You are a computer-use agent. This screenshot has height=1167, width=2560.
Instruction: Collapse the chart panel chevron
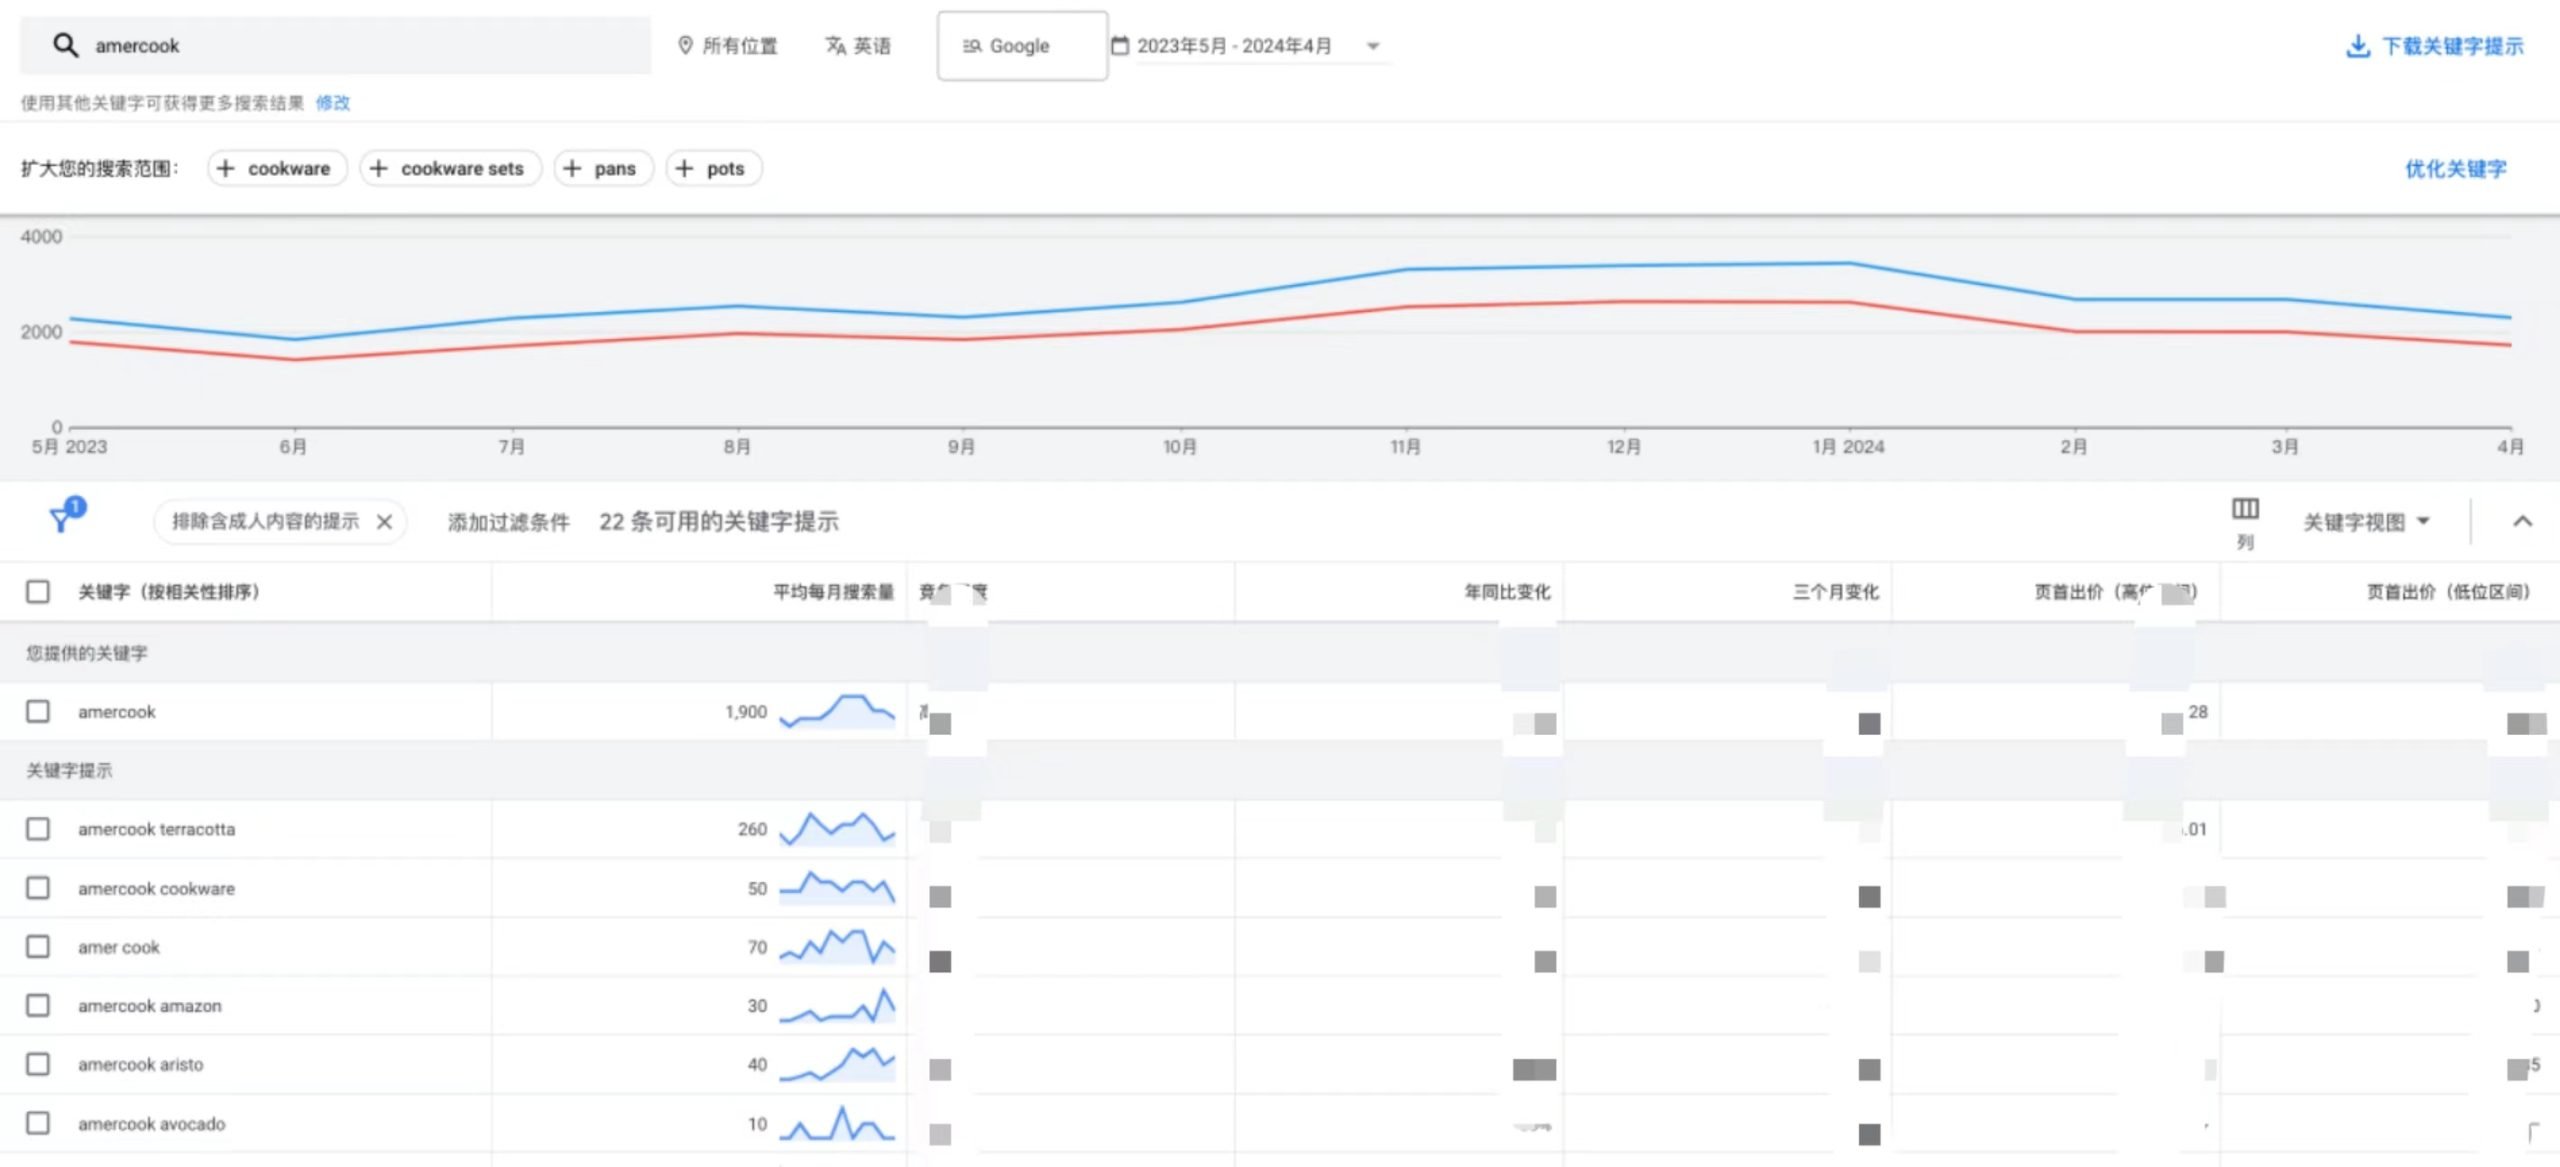click(x=2522, y=521)
